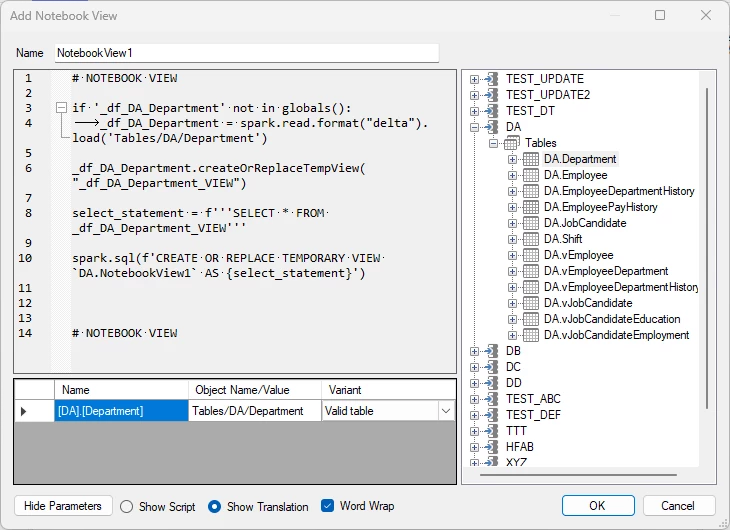Image resolution: width=730 pixels, height=530 pixels.
Task: Select the DA.Shift tree item label
Action: point(563,239)
